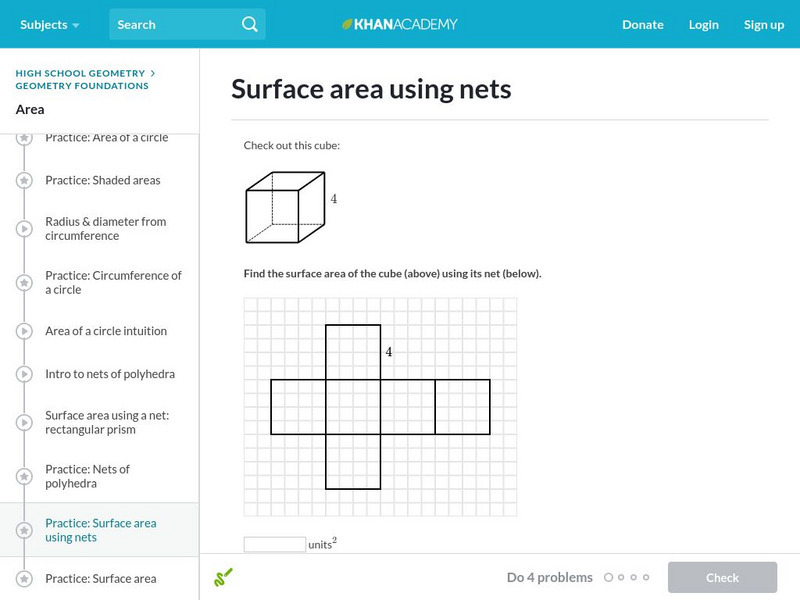Open the Subjects dropdown menu

click(x=50, y=24)
